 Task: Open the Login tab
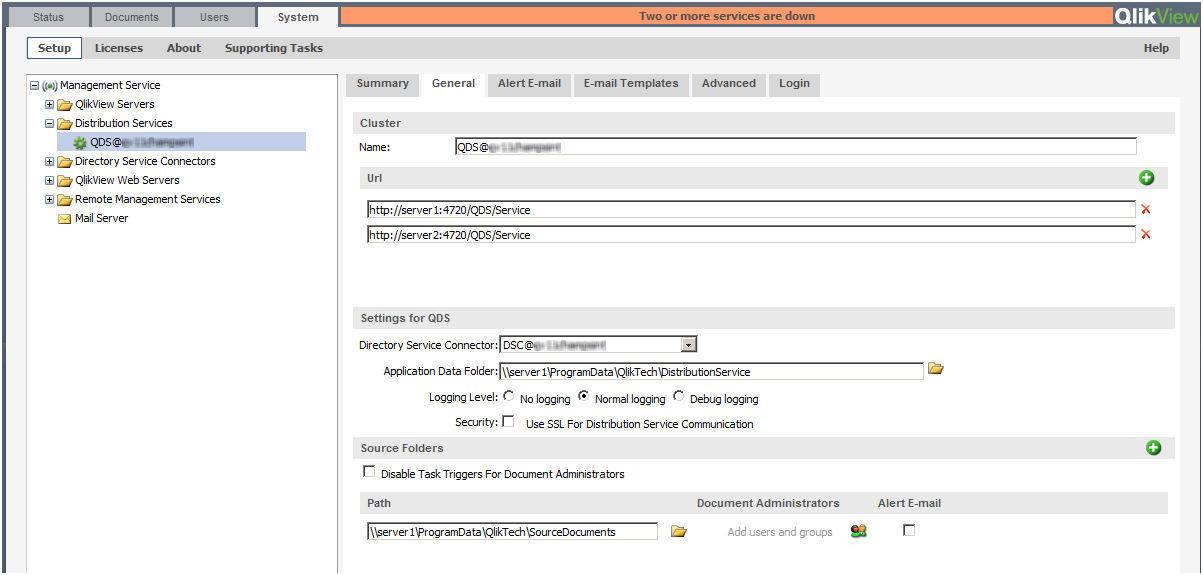(795, 84)
